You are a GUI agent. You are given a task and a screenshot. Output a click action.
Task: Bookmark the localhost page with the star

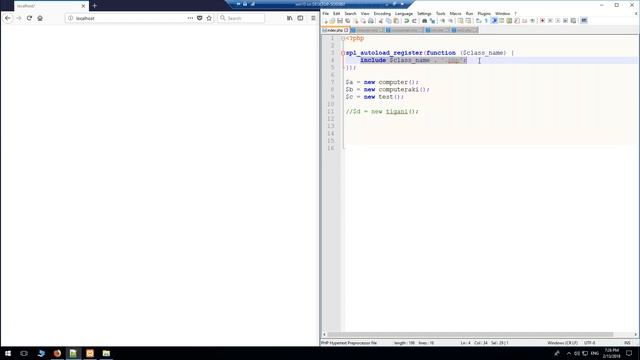(x=209, y=18)
